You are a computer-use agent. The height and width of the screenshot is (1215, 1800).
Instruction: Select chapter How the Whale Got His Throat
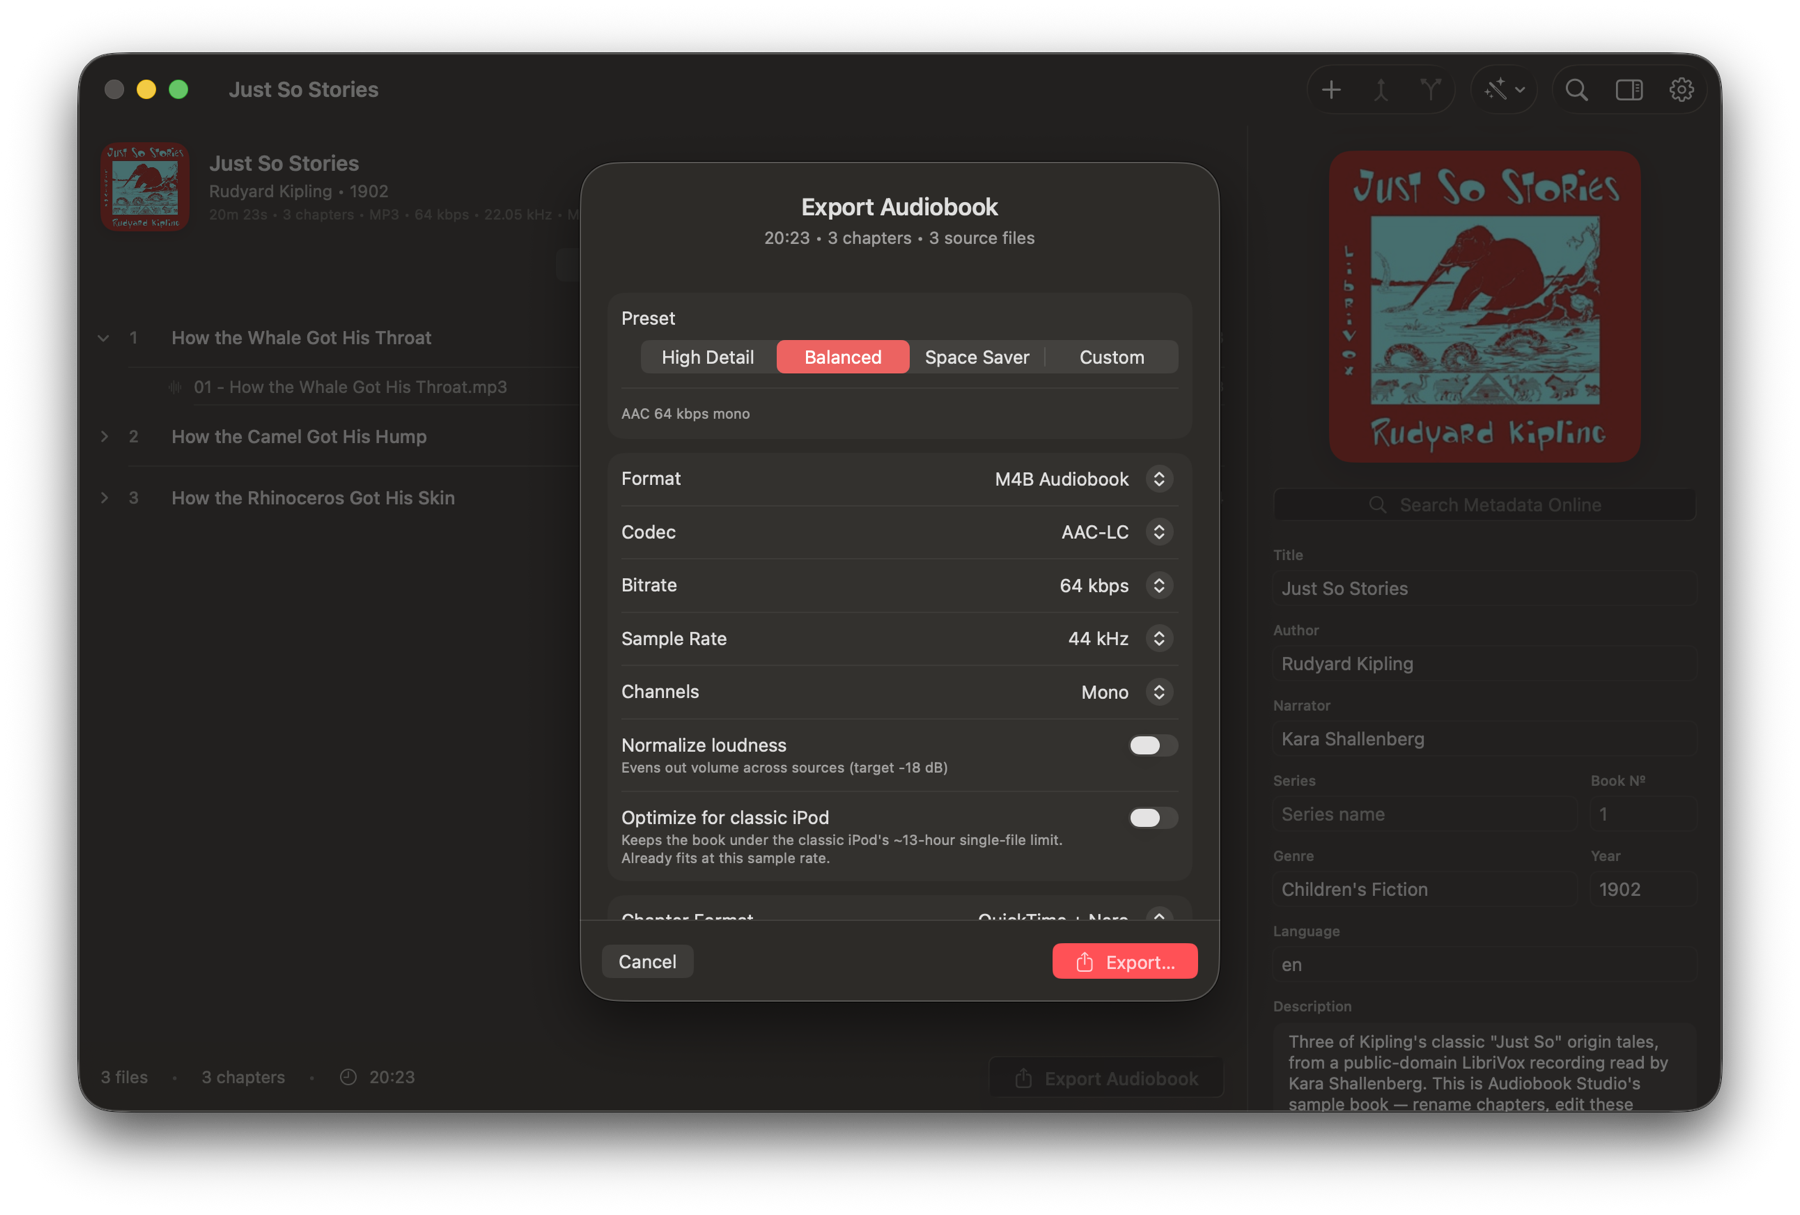coord(301,338)
